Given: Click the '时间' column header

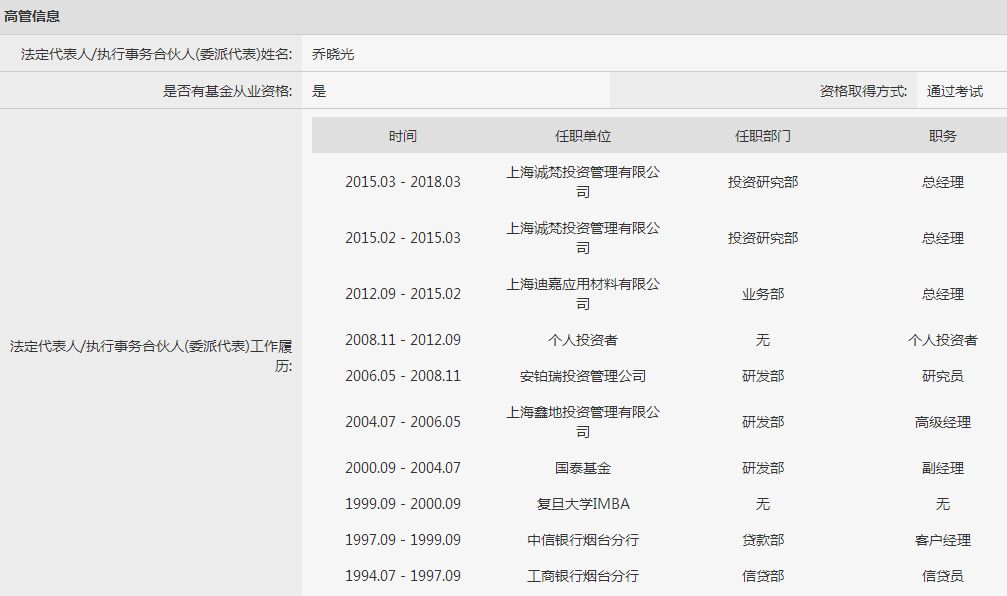Looking at the screenshot, I should pos(403,136).
